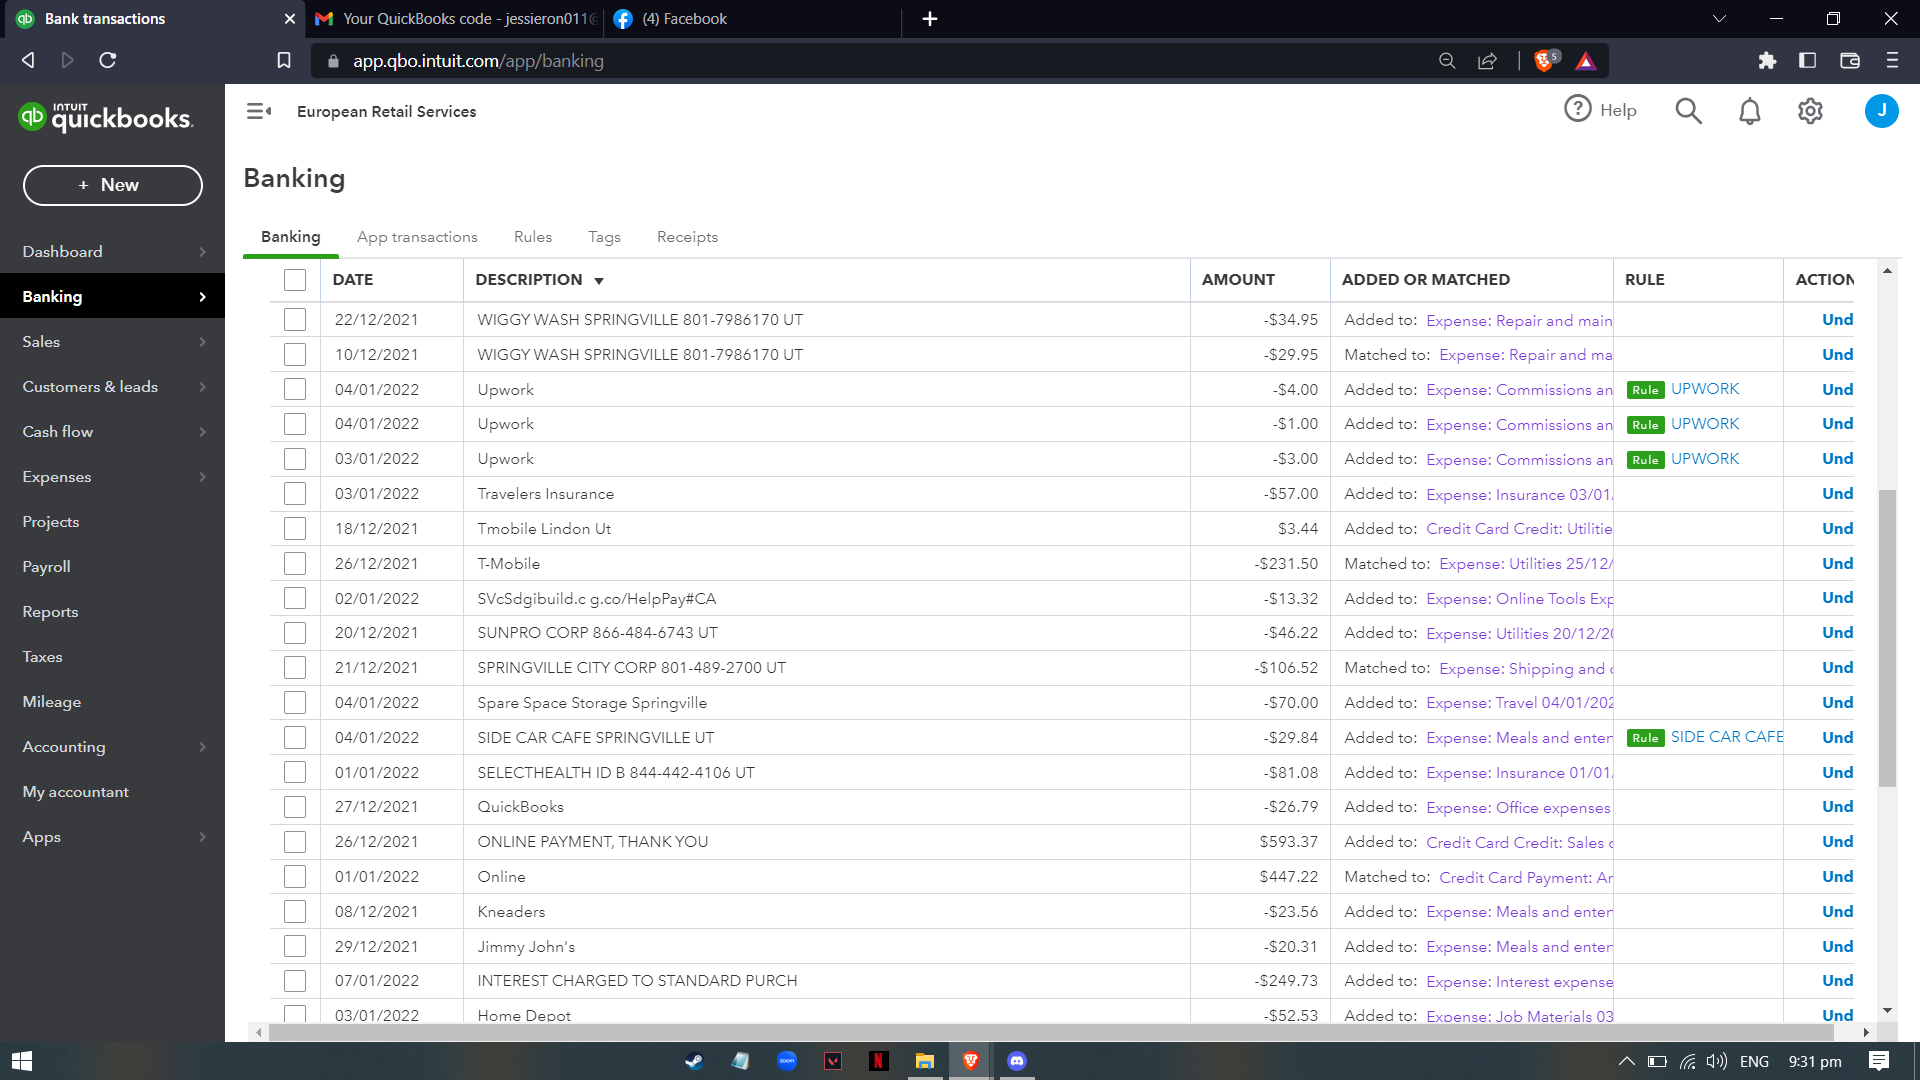The width and height of the screenshot is (1920, 1080).
Task: Open Steam from the taskbar
Action: point(693,1061)
